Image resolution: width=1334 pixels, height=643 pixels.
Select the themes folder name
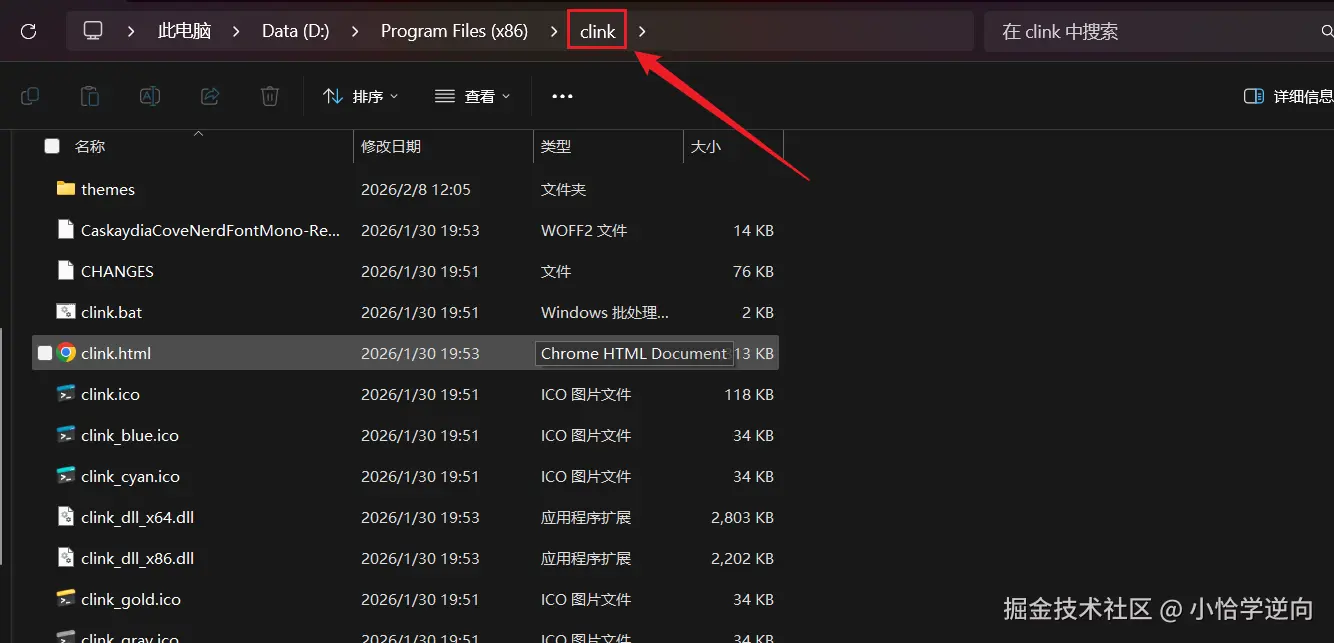pos(108,189)
